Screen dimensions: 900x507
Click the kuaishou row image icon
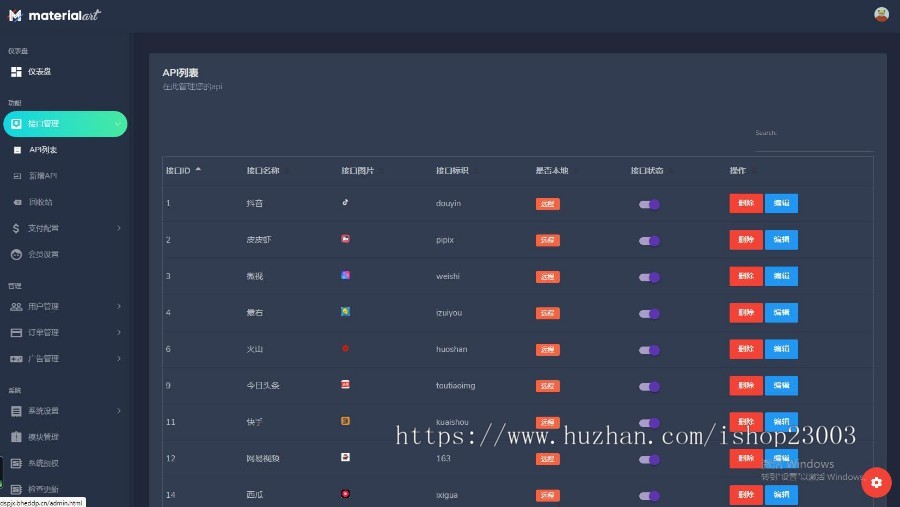[x=345, y=421]
